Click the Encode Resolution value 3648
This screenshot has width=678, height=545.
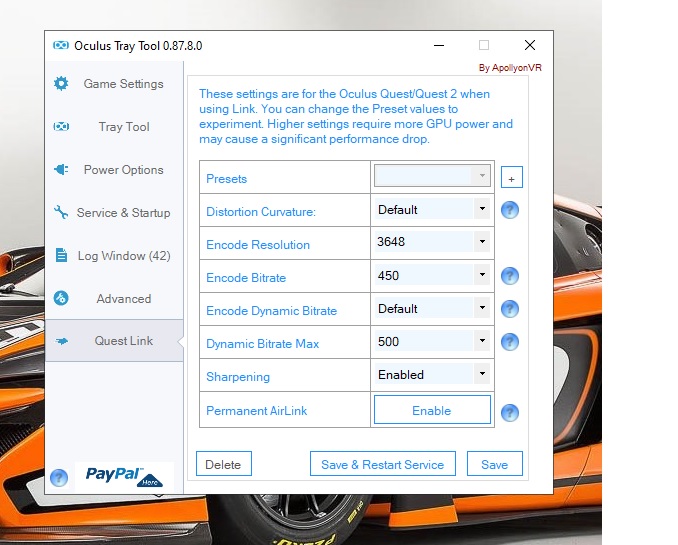[x=391, y=242]
